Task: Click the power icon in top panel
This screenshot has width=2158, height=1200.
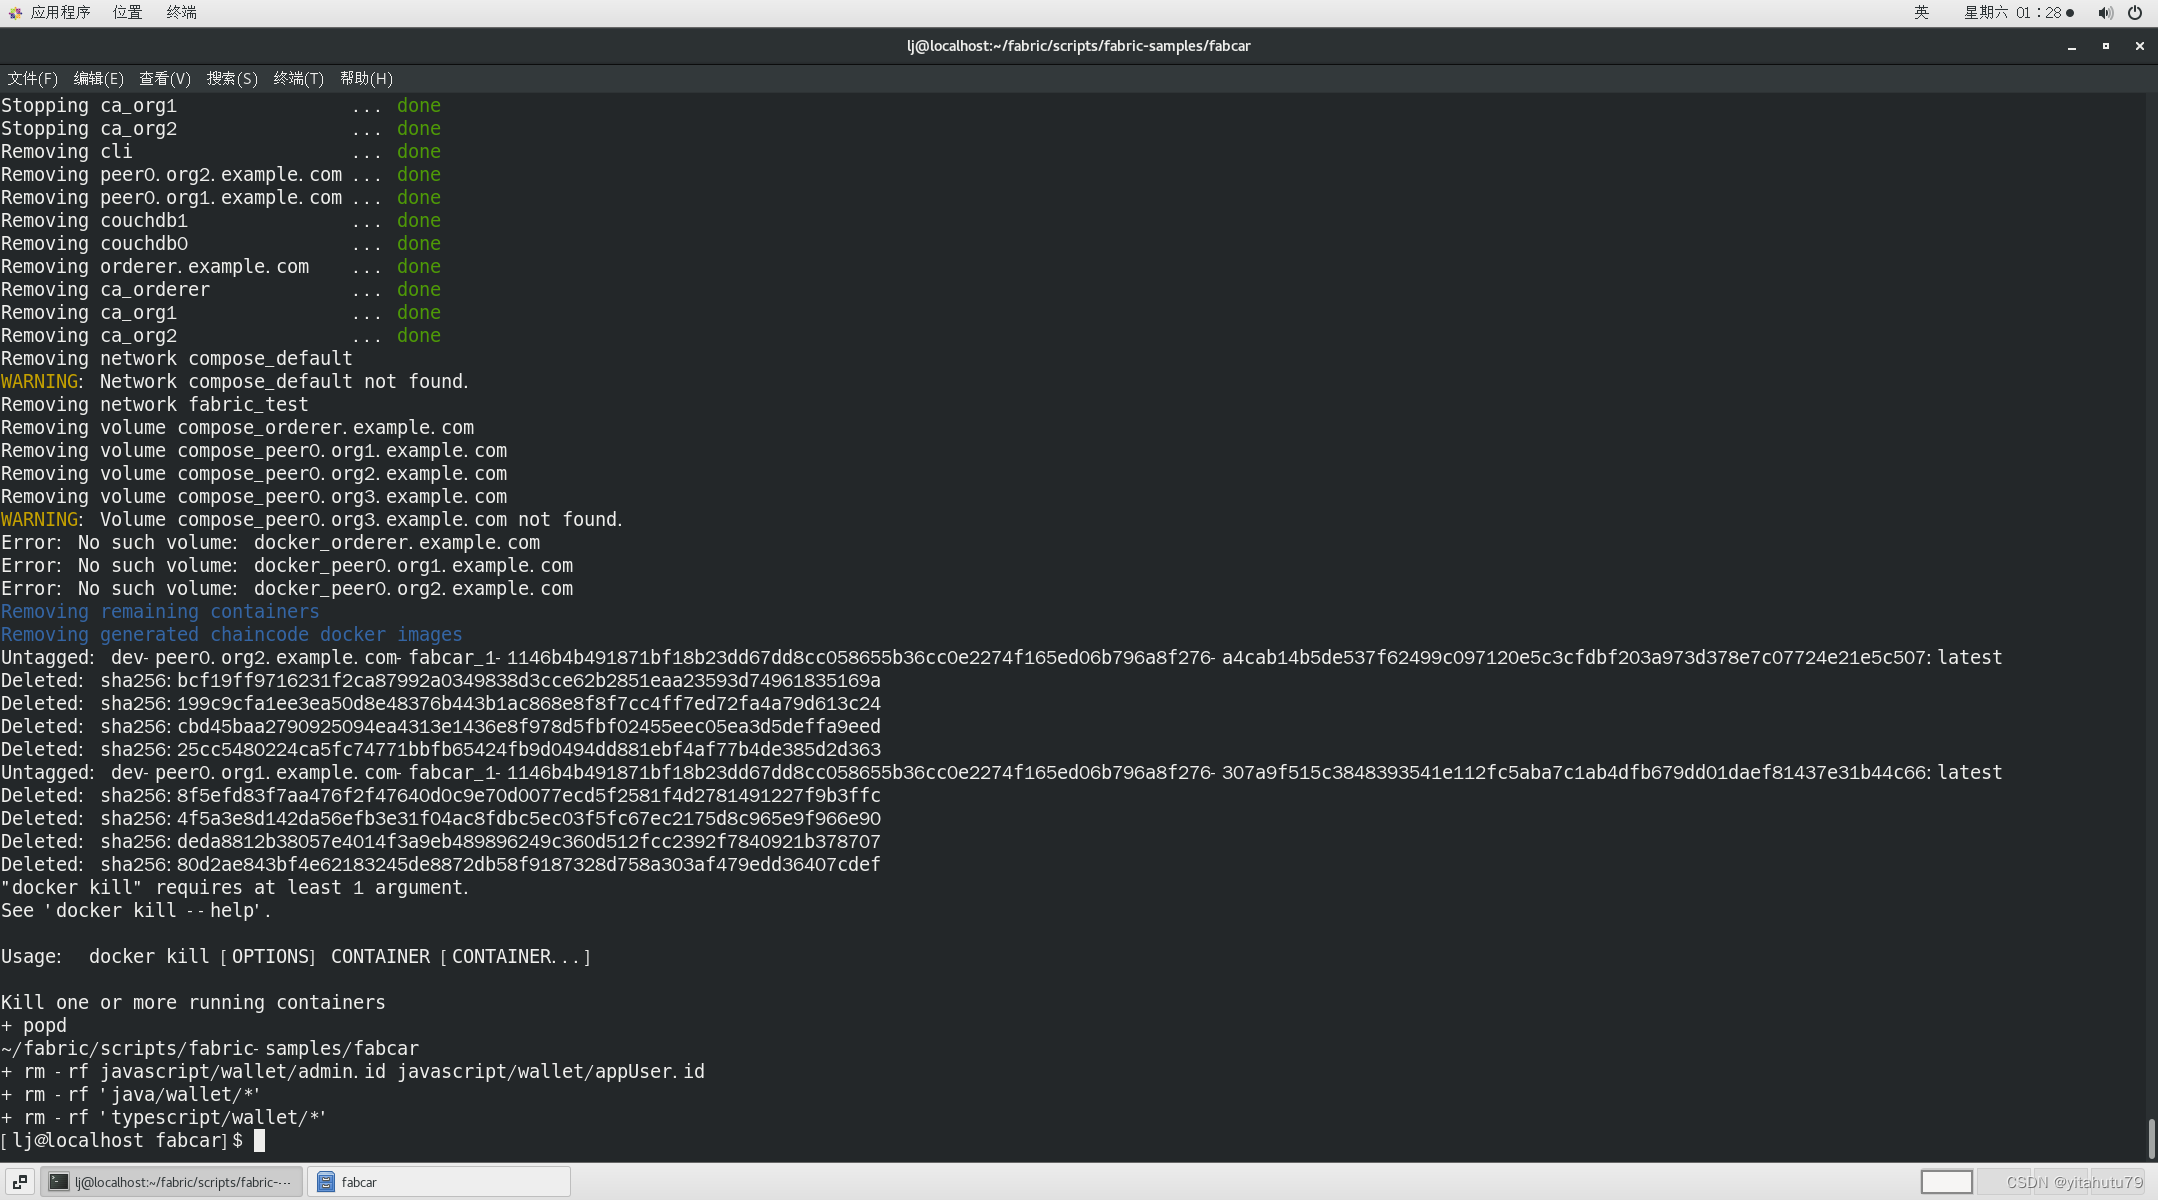Action: pyautogui.click(x=2135, y=12)
